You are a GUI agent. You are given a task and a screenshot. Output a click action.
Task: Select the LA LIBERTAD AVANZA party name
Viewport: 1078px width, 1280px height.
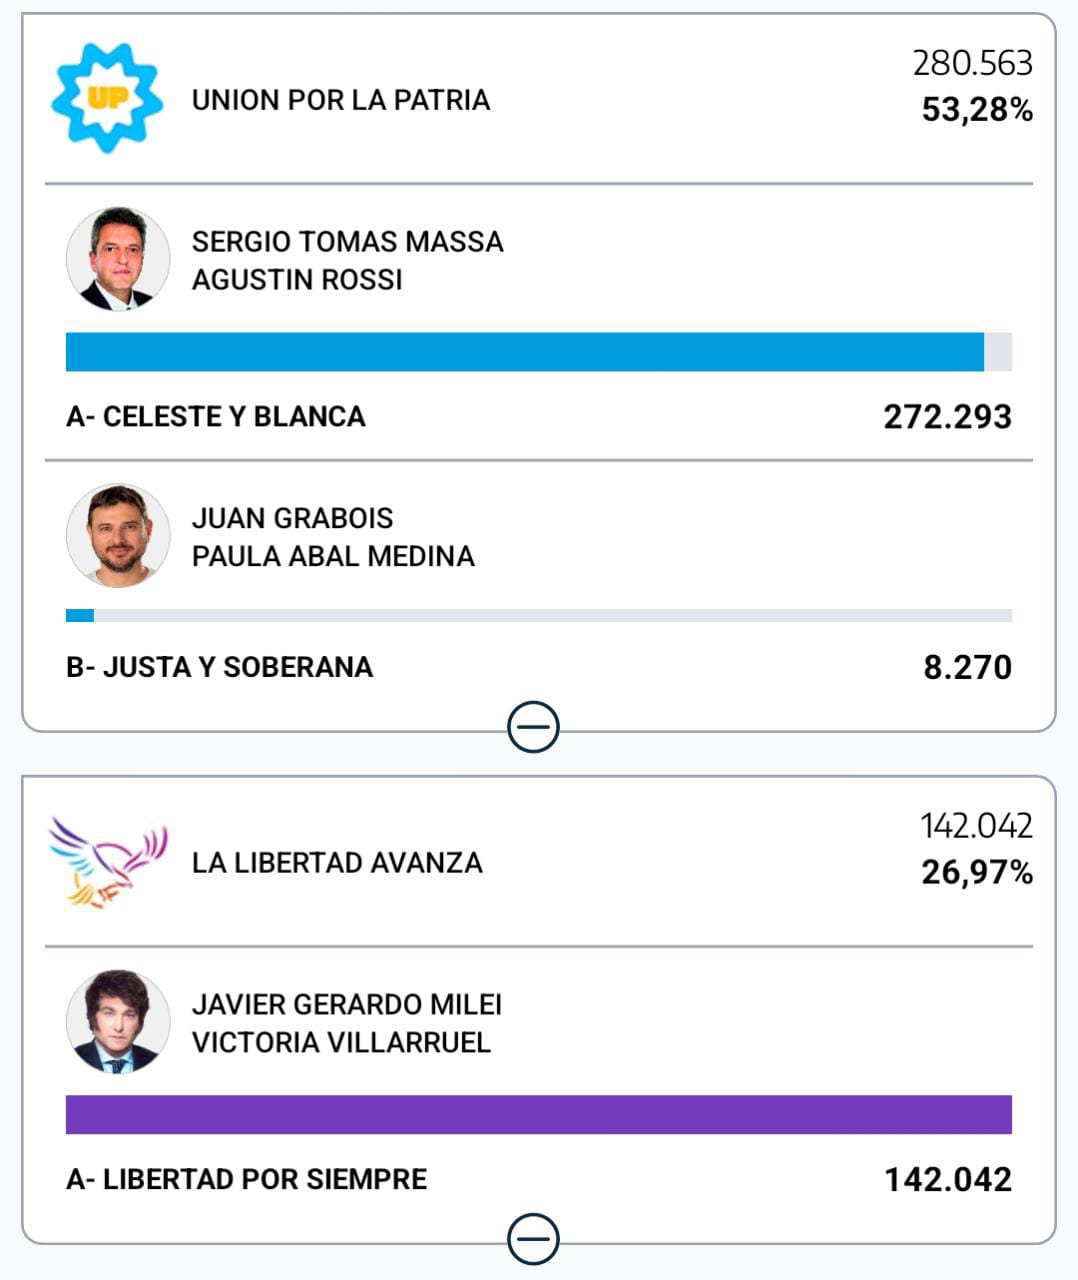[x=337, y=863]
